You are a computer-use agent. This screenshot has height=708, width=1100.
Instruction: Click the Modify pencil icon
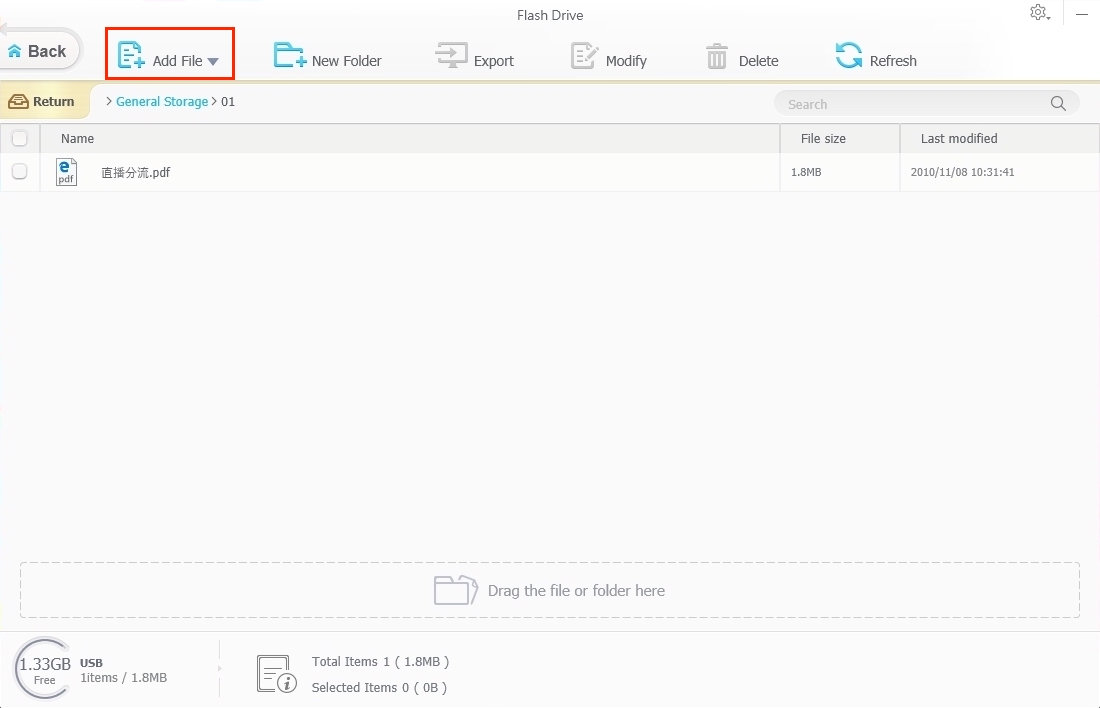[x=584, y=55]
